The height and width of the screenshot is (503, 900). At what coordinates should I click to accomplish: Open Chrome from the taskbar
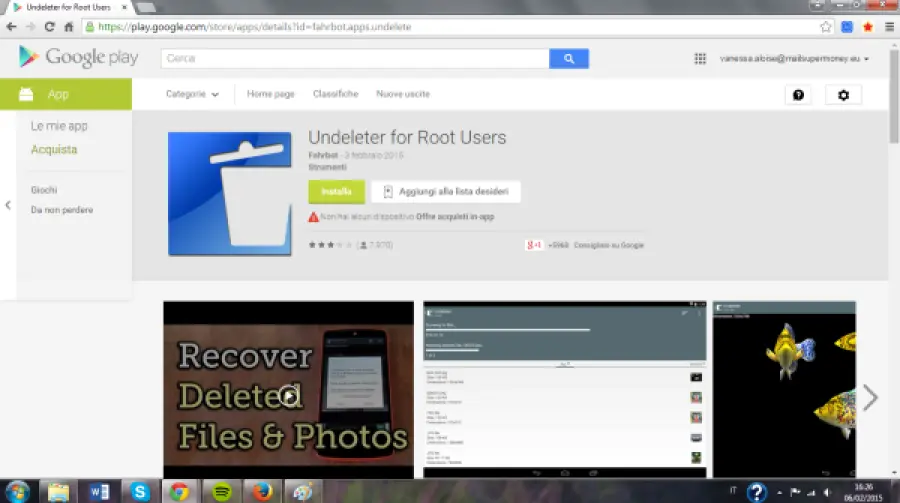click(179, 492)
